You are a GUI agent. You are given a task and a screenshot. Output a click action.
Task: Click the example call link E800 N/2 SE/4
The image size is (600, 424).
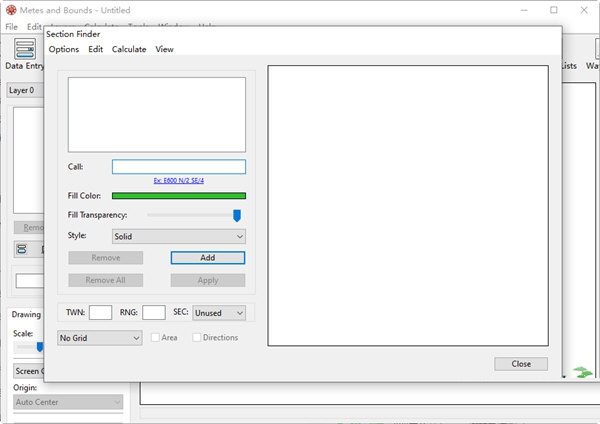pos(179,181)
